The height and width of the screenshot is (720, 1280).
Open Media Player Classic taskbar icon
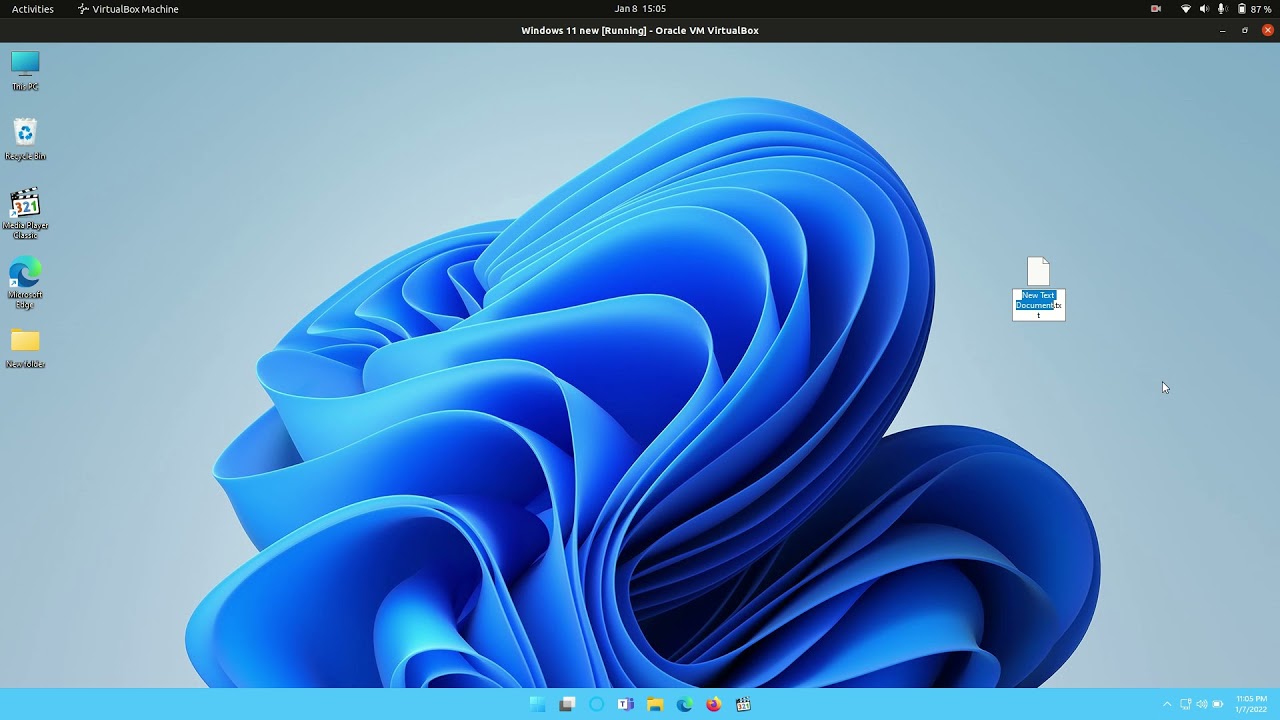click(x=743, y=704)
